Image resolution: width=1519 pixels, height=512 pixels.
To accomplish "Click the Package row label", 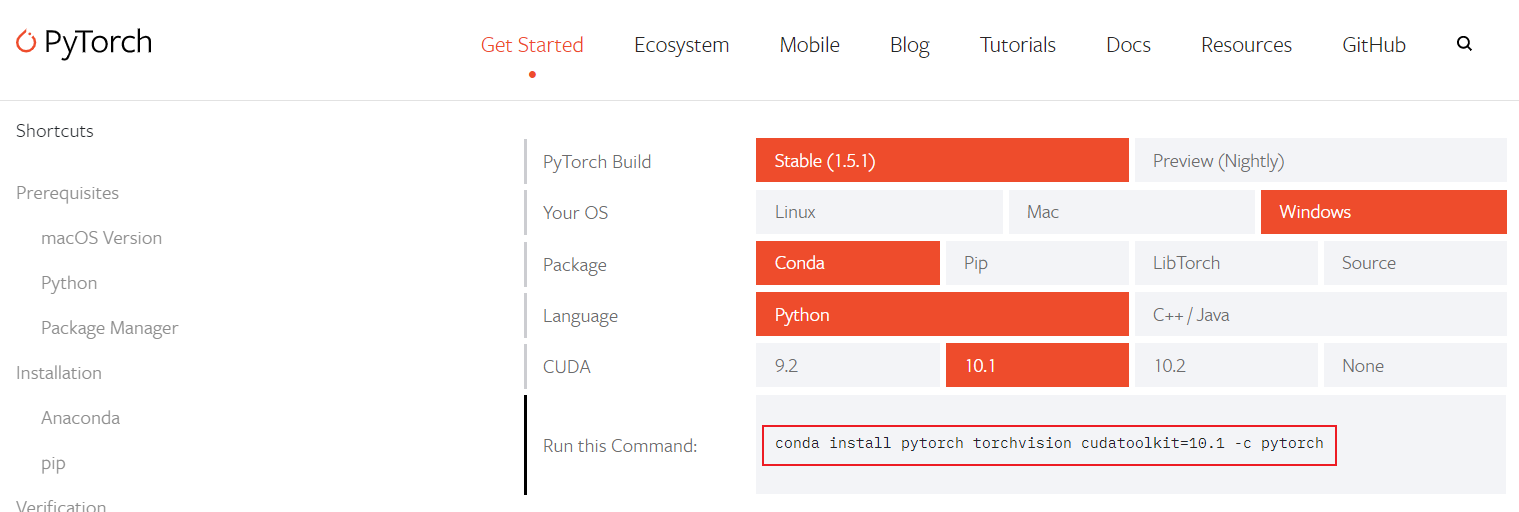I will 575,265.
